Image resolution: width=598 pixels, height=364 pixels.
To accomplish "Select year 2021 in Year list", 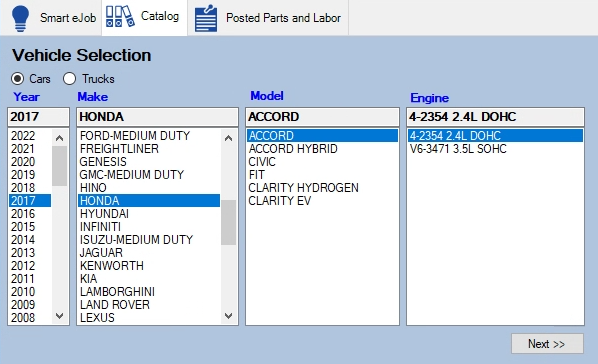I will click(x=30, y=149).
